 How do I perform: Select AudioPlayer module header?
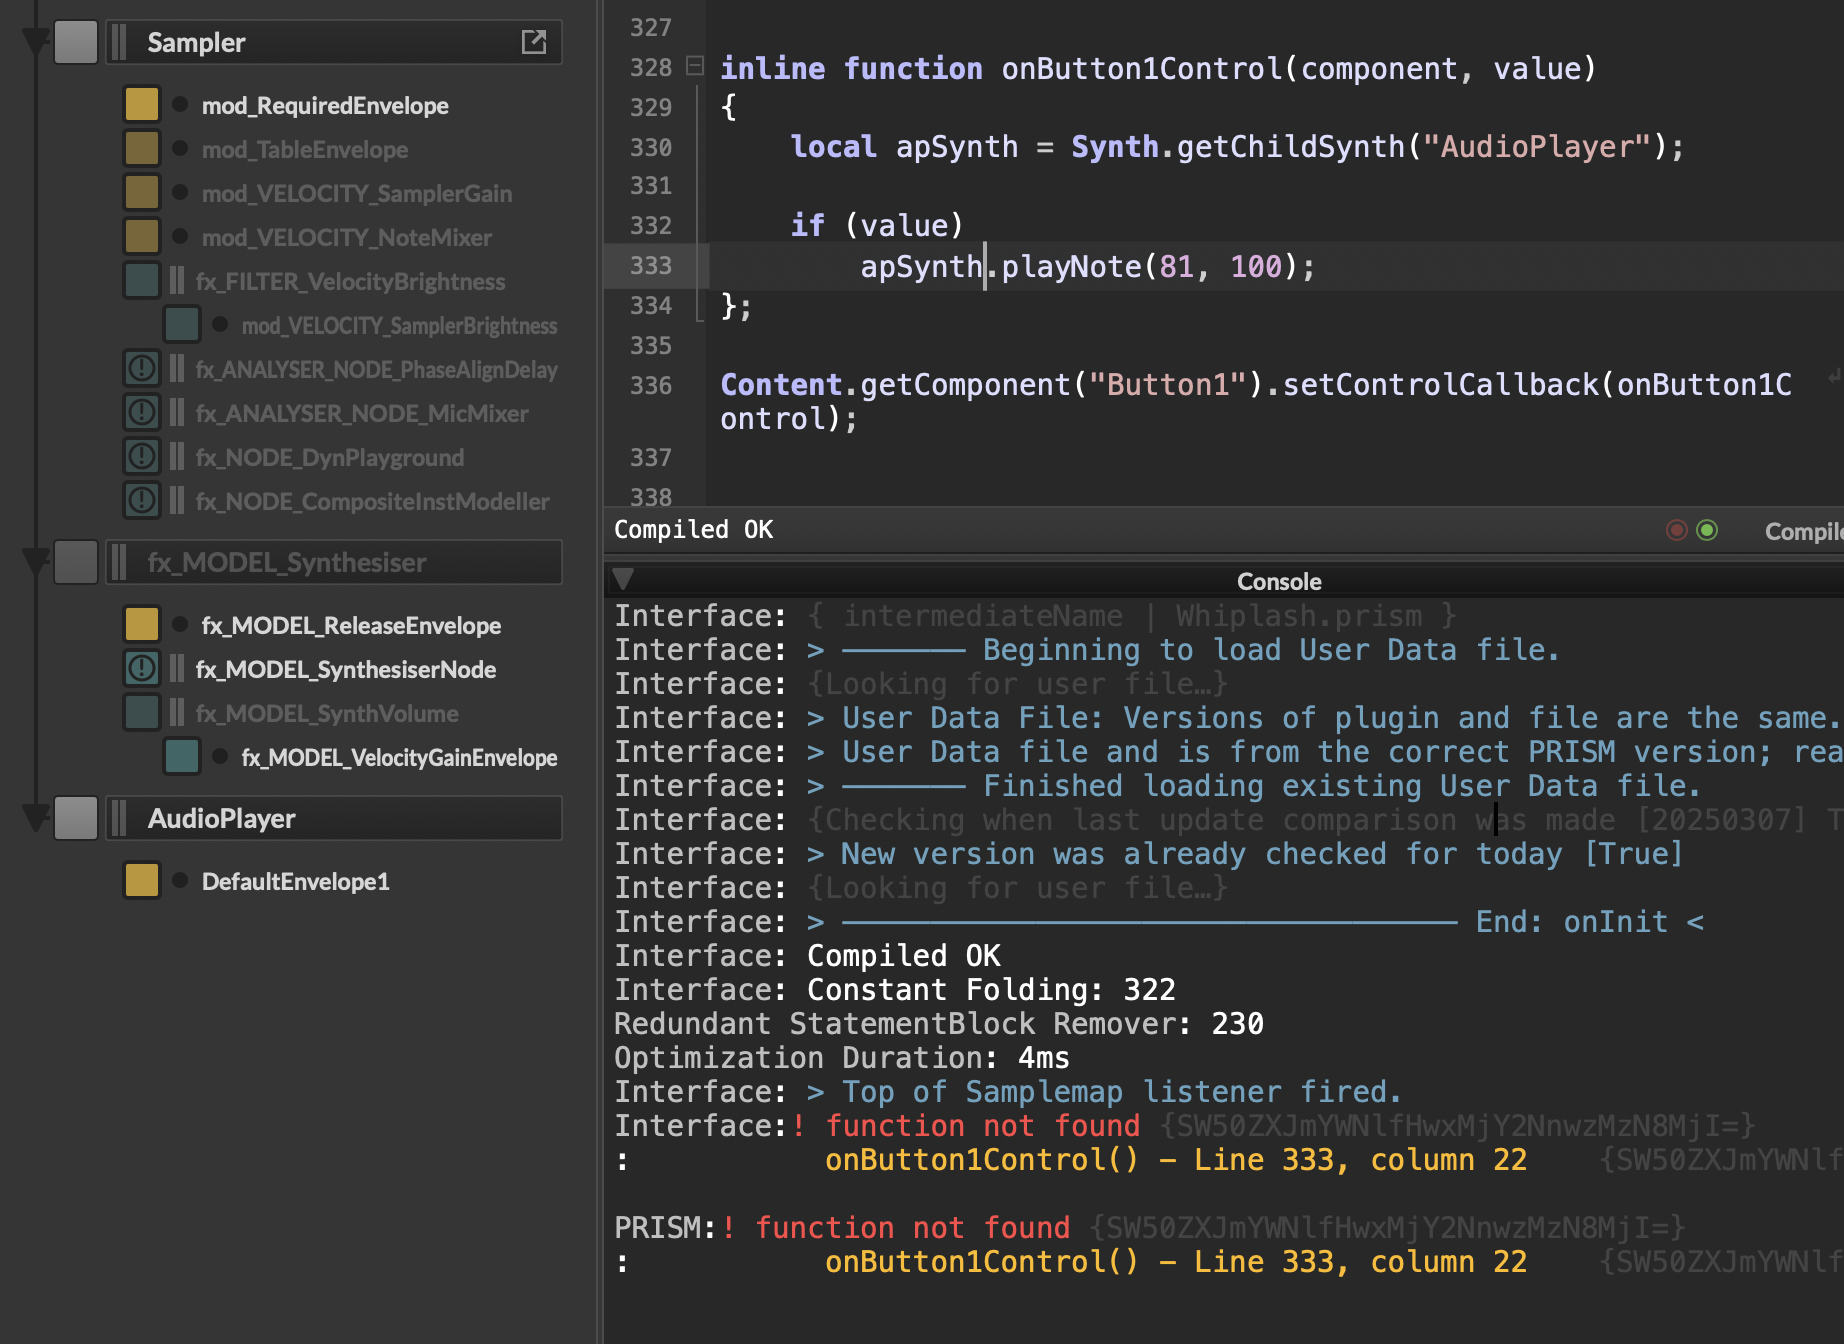tap(333, 818)
